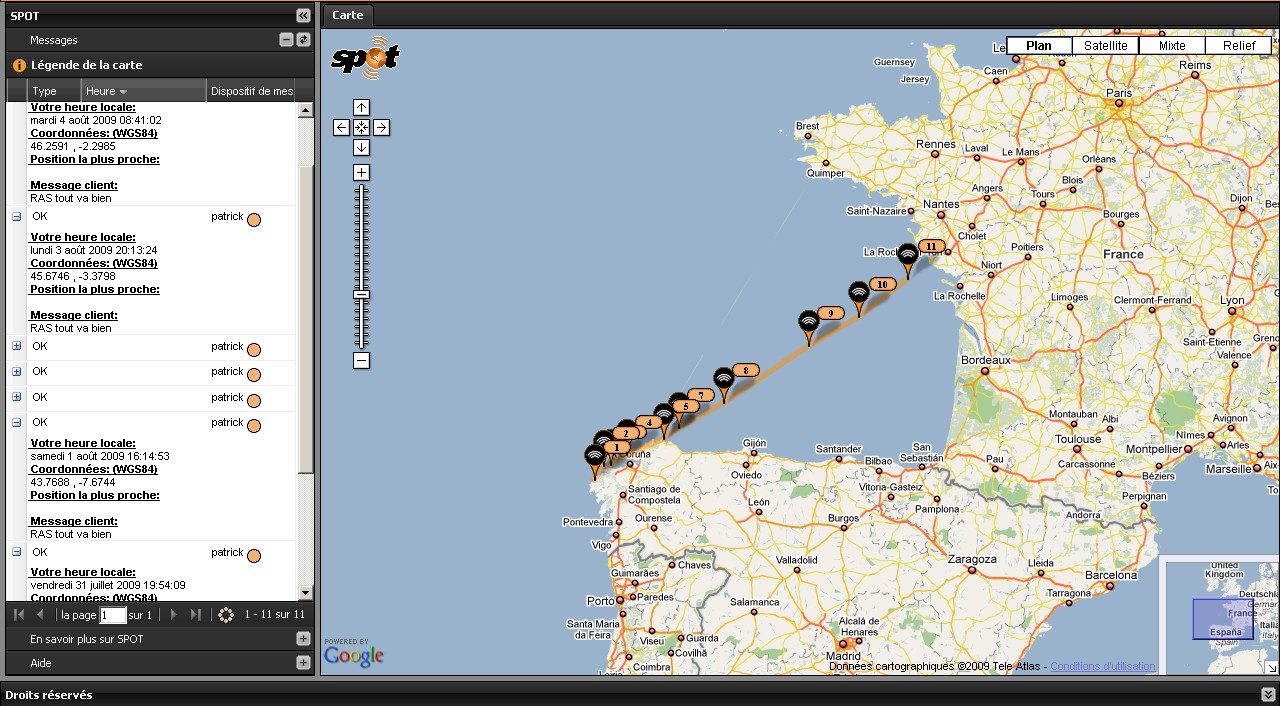Click the map zoom slider handle
The width and height of the screenshot is (1280, 706).
point(362,295)
